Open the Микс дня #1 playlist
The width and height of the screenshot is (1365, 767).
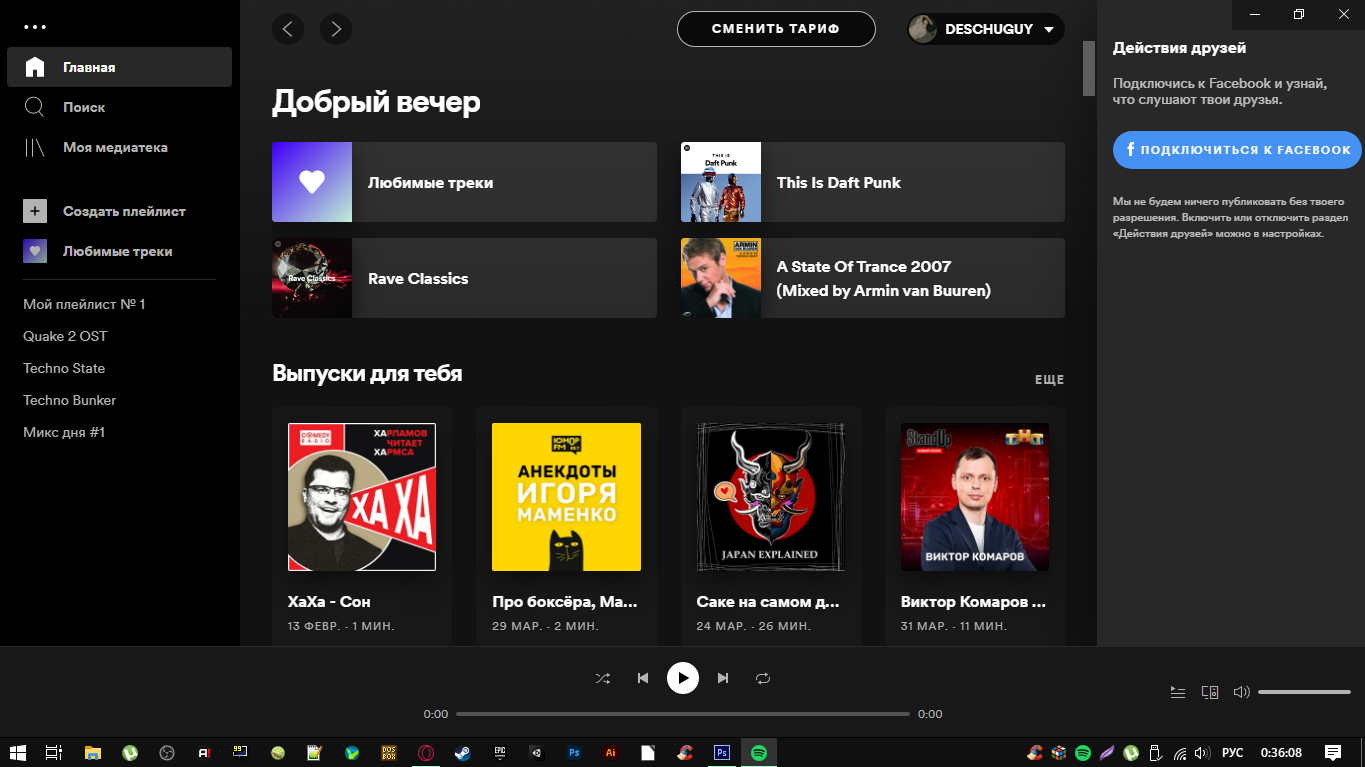[x=64, y=432]
